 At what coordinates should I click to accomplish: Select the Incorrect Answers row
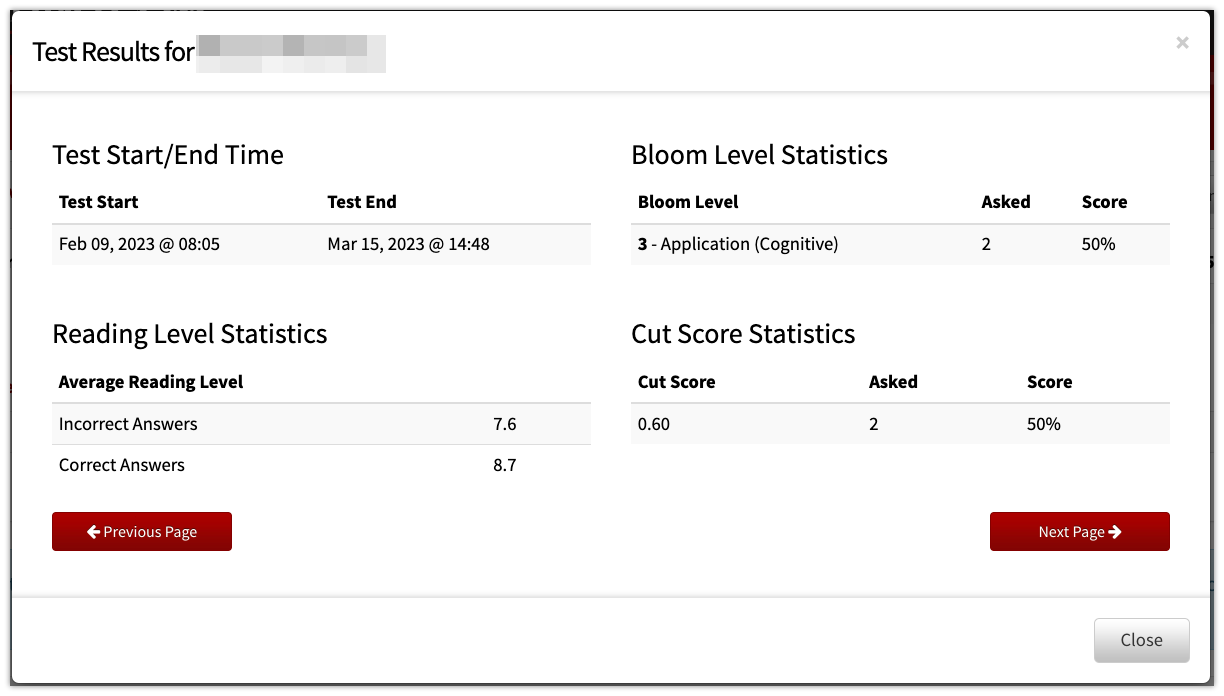click(x=321, y=424)
